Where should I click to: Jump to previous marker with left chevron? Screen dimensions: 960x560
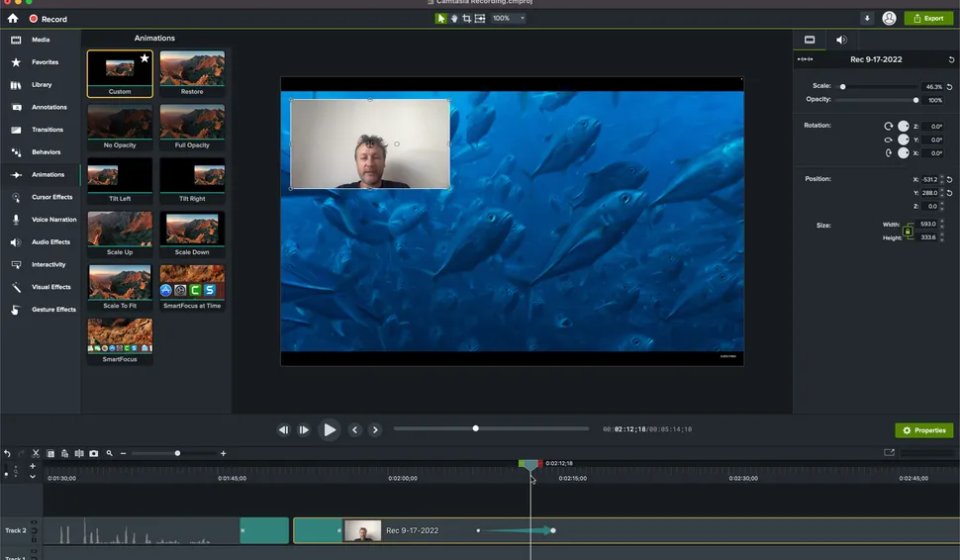tap(354, 430)
